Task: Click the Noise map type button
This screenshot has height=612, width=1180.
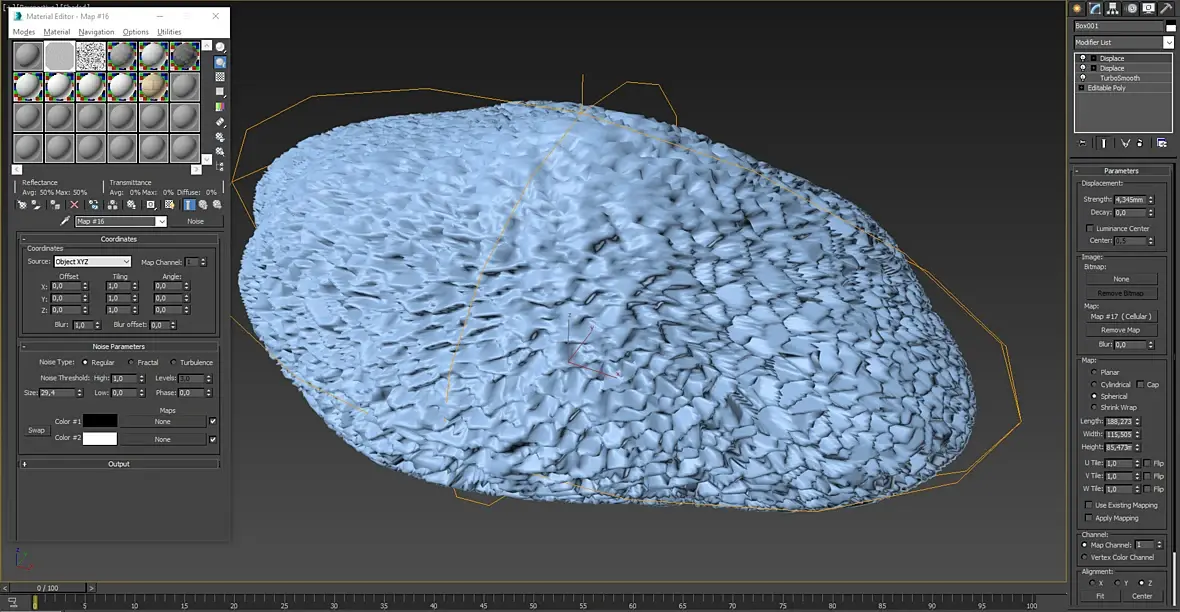Action: [x=196, y=221]
